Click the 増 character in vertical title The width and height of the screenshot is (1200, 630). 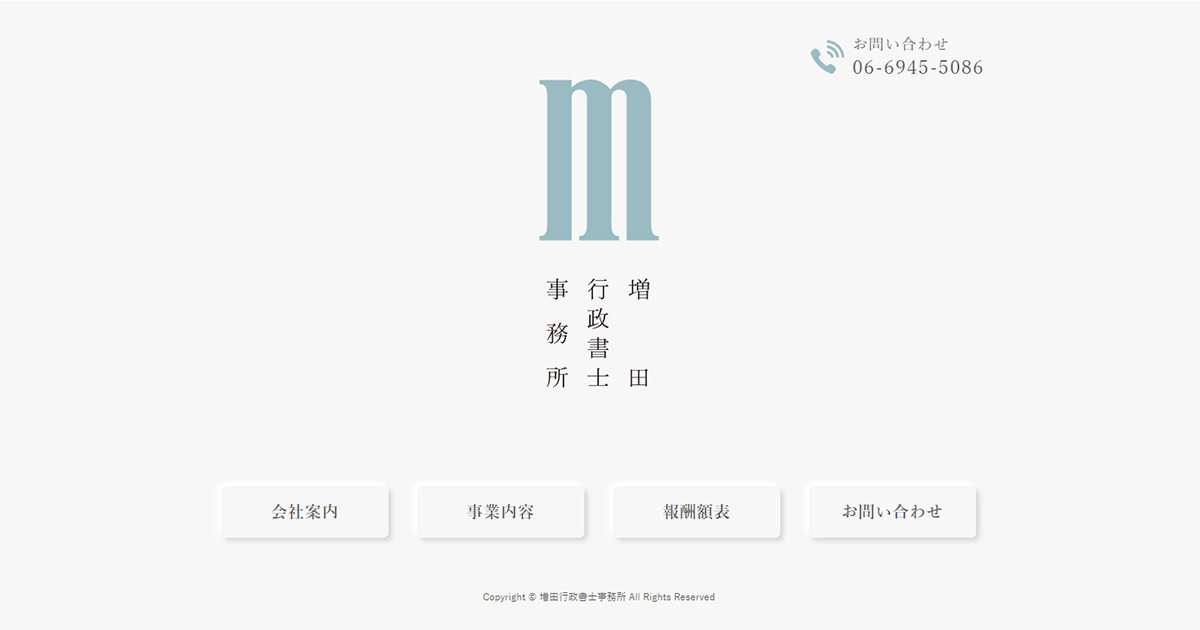coord(639,290)
